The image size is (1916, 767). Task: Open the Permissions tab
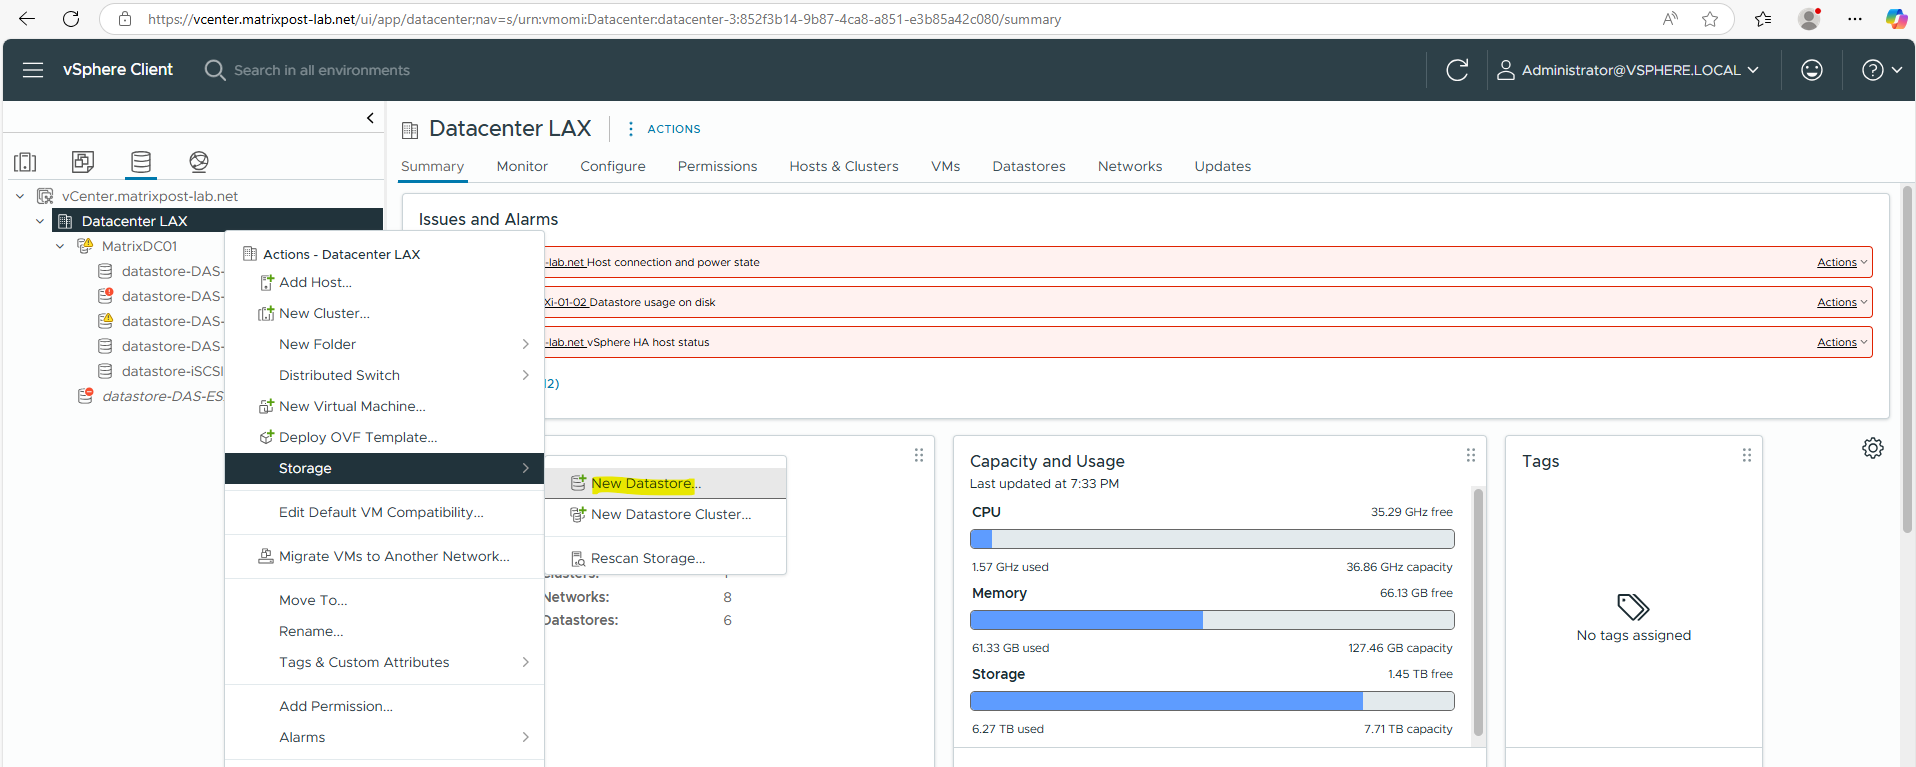(717, 166)
